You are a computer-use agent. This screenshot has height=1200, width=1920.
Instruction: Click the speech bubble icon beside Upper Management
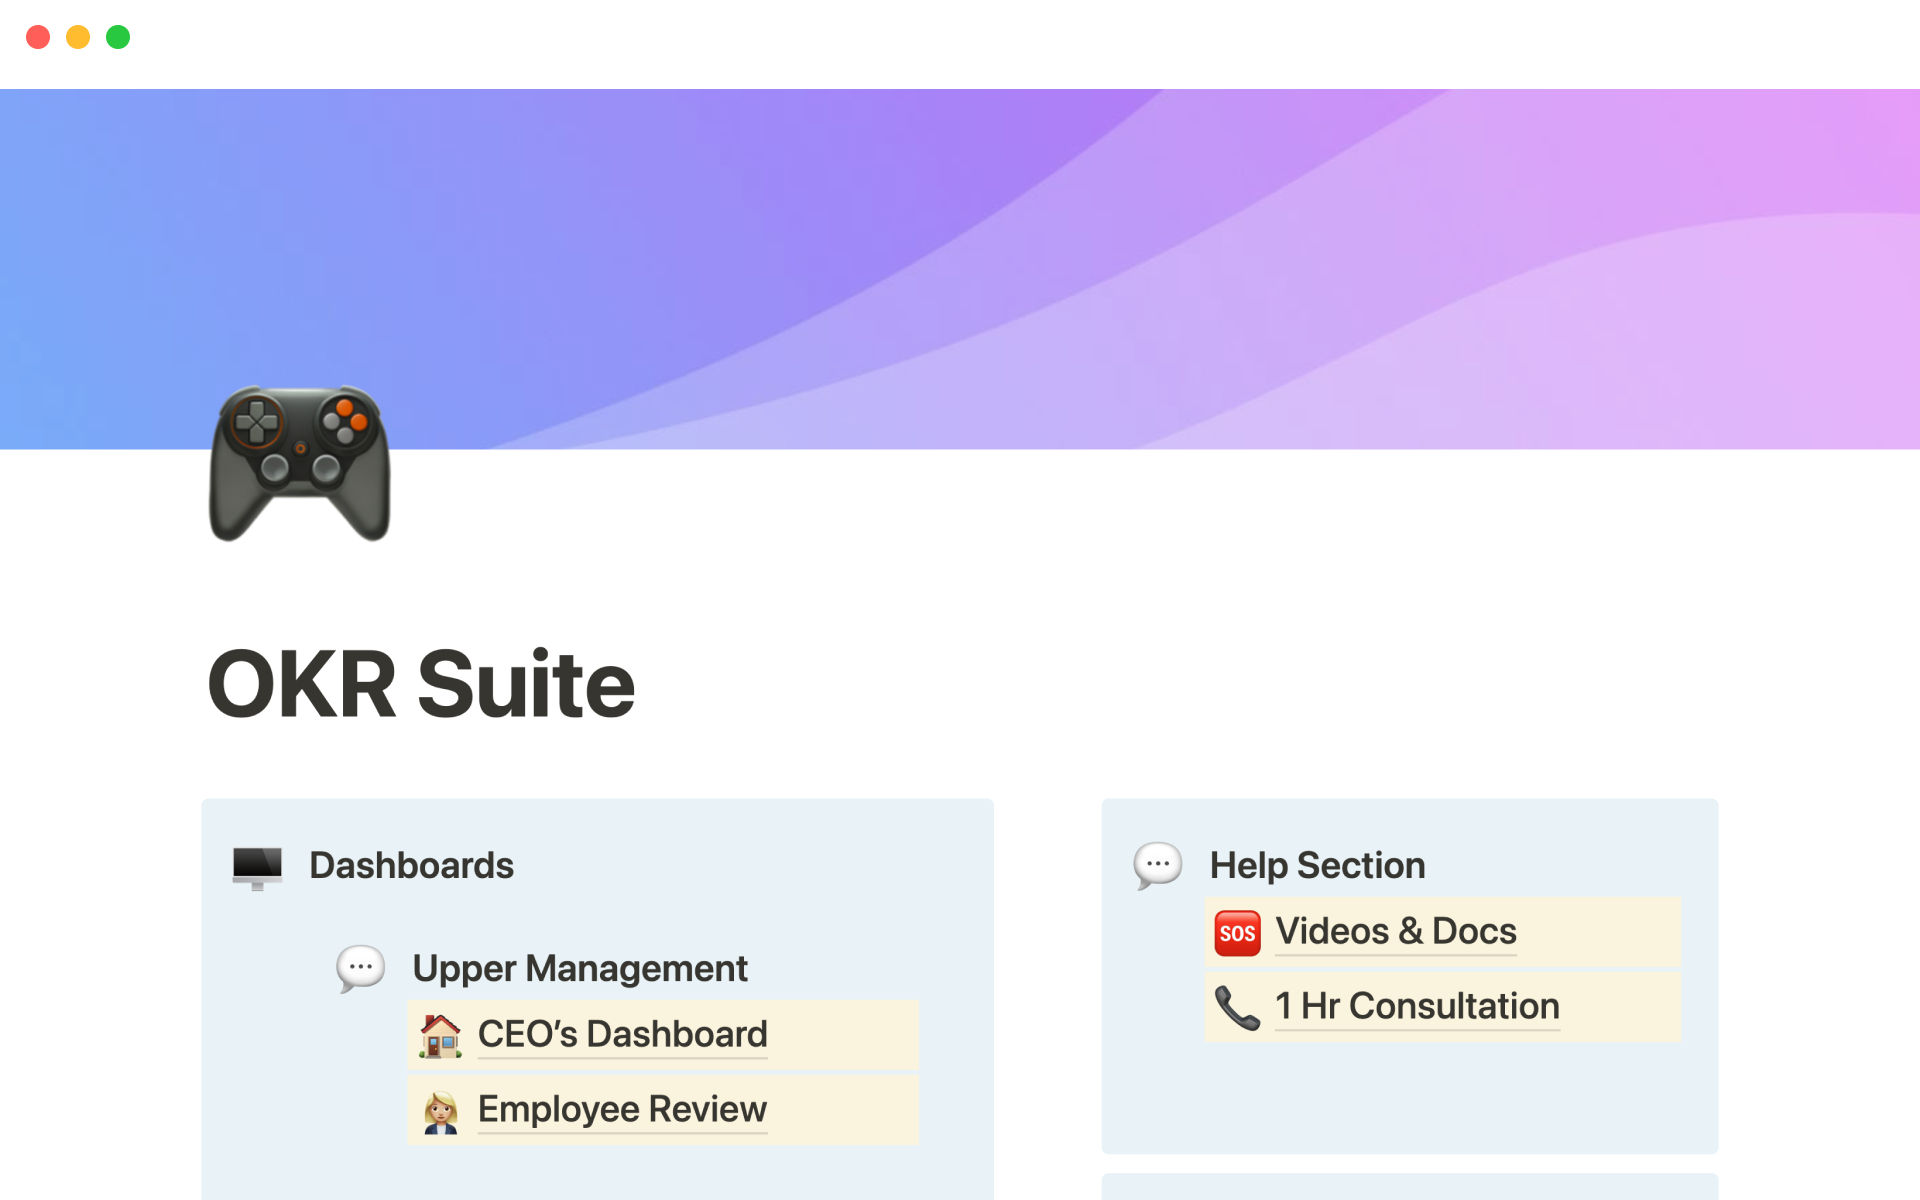pyautogui.click(x=360, y=968)
